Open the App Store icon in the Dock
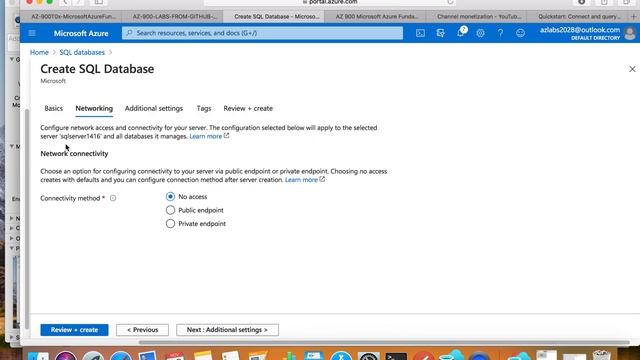This screenshot has width=640, height=360. point(341,356)
